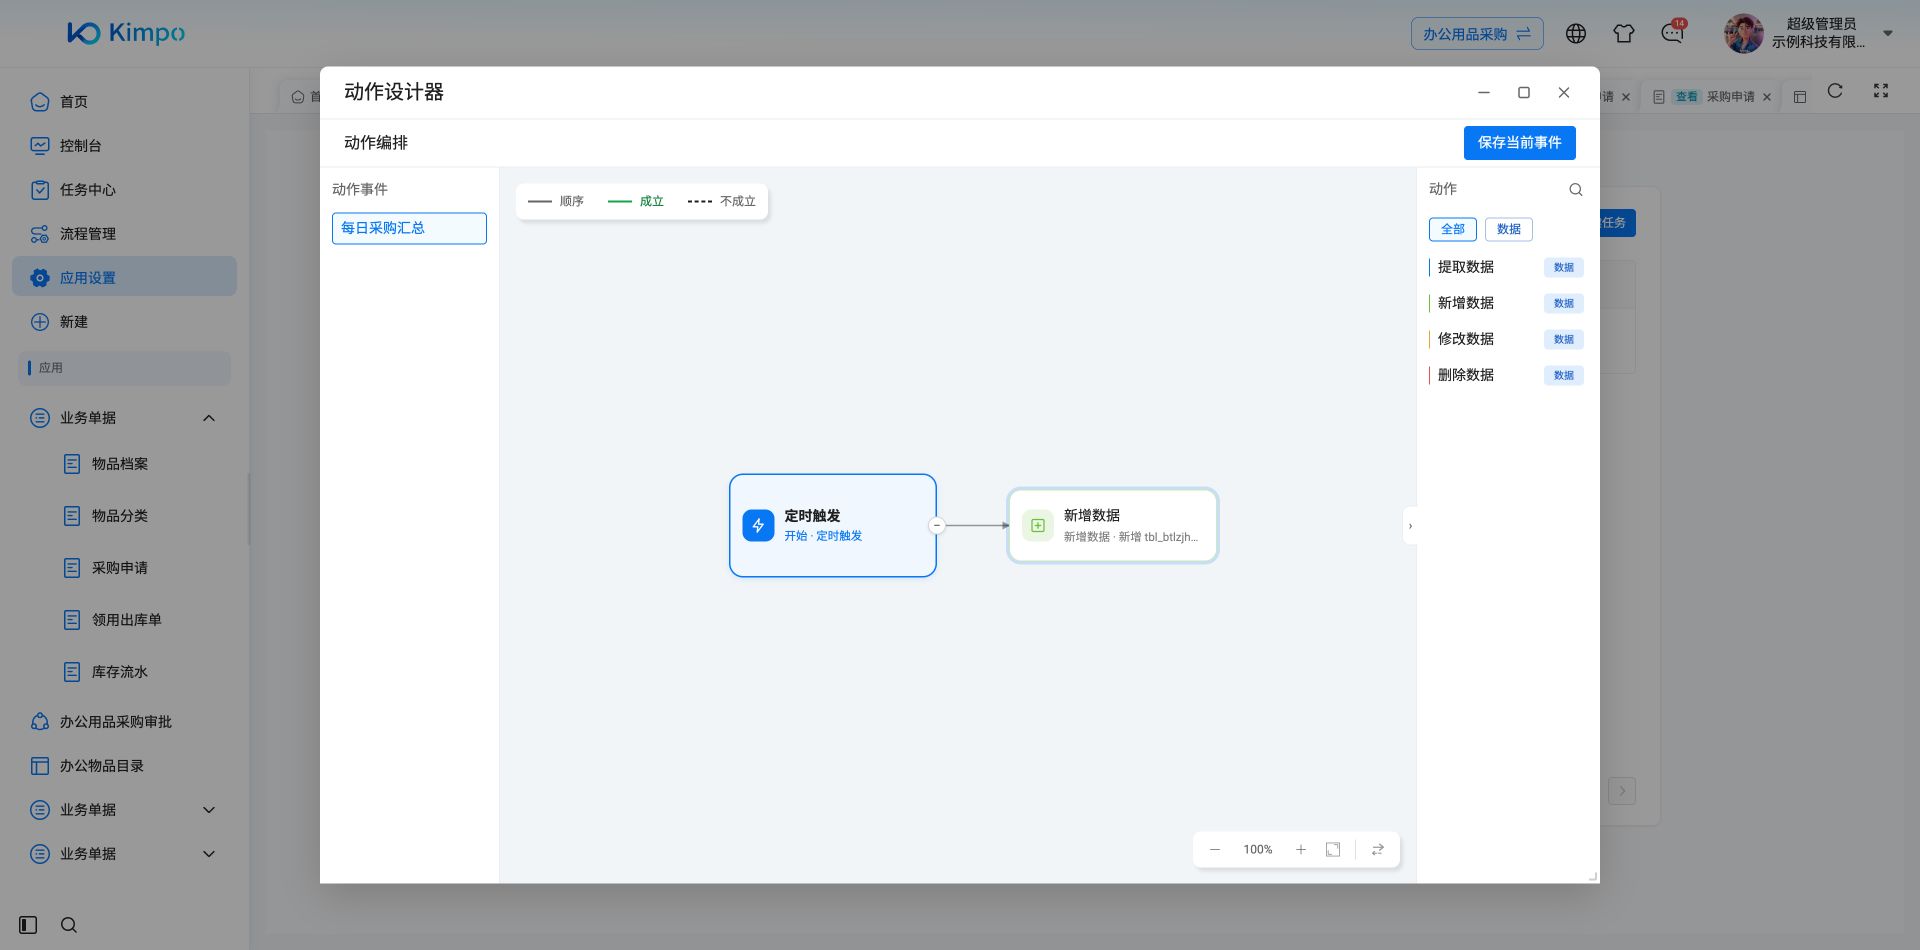
Task: Collapse the right action panel arrow
Action: [x=1410, y=526]
